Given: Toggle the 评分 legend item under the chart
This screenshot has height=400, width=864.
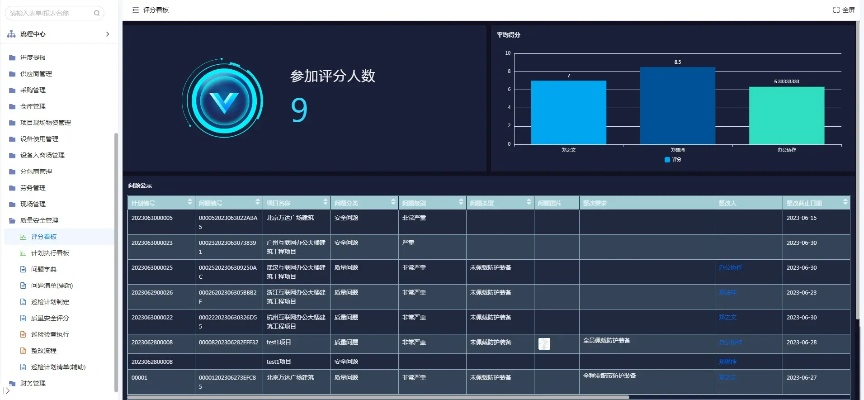Looking at the screenshot, I should pos(671,159).
